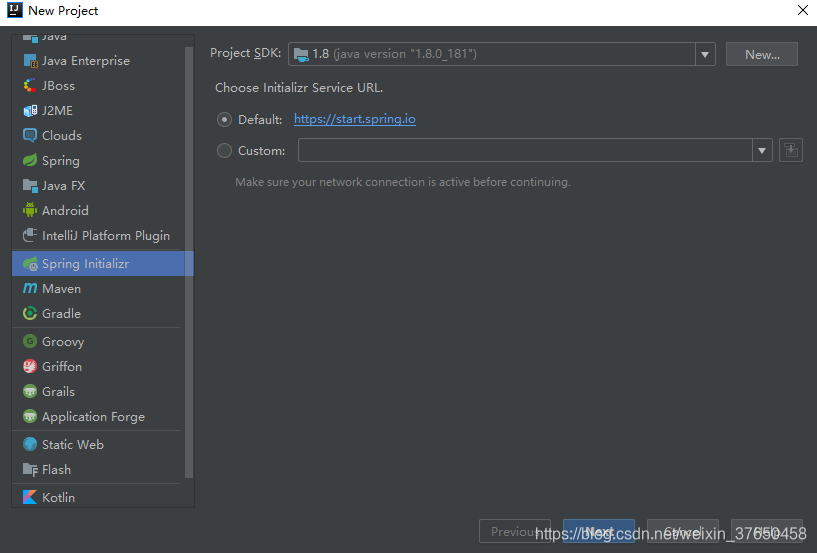Image resolution: width=817 pixels, height=553 pixels.
Task: Click the Gradle icon
Action: 30,313
